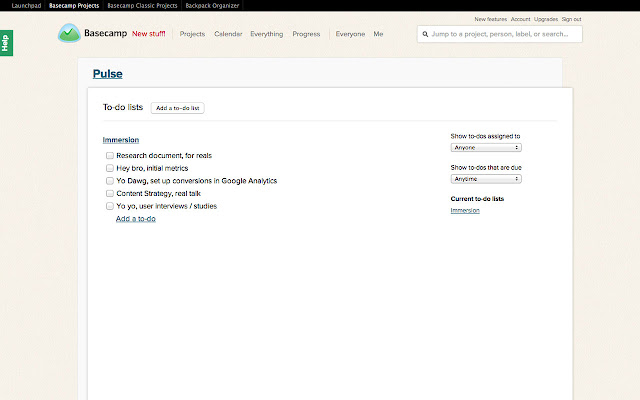Open the Everyone navigation item
The height and width of the screenshot is (400, 640).
point(350,34)
